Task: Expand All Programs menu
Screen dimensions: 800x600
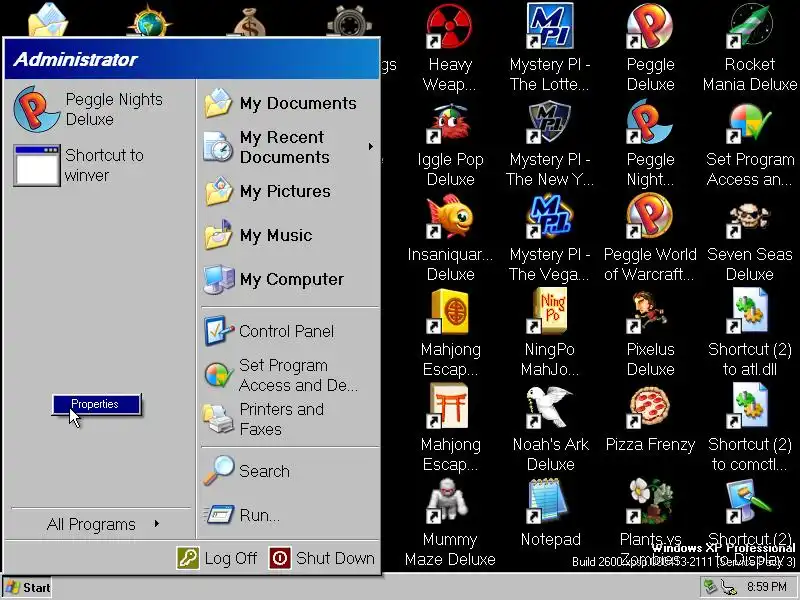Action: [x=101, y=524]
